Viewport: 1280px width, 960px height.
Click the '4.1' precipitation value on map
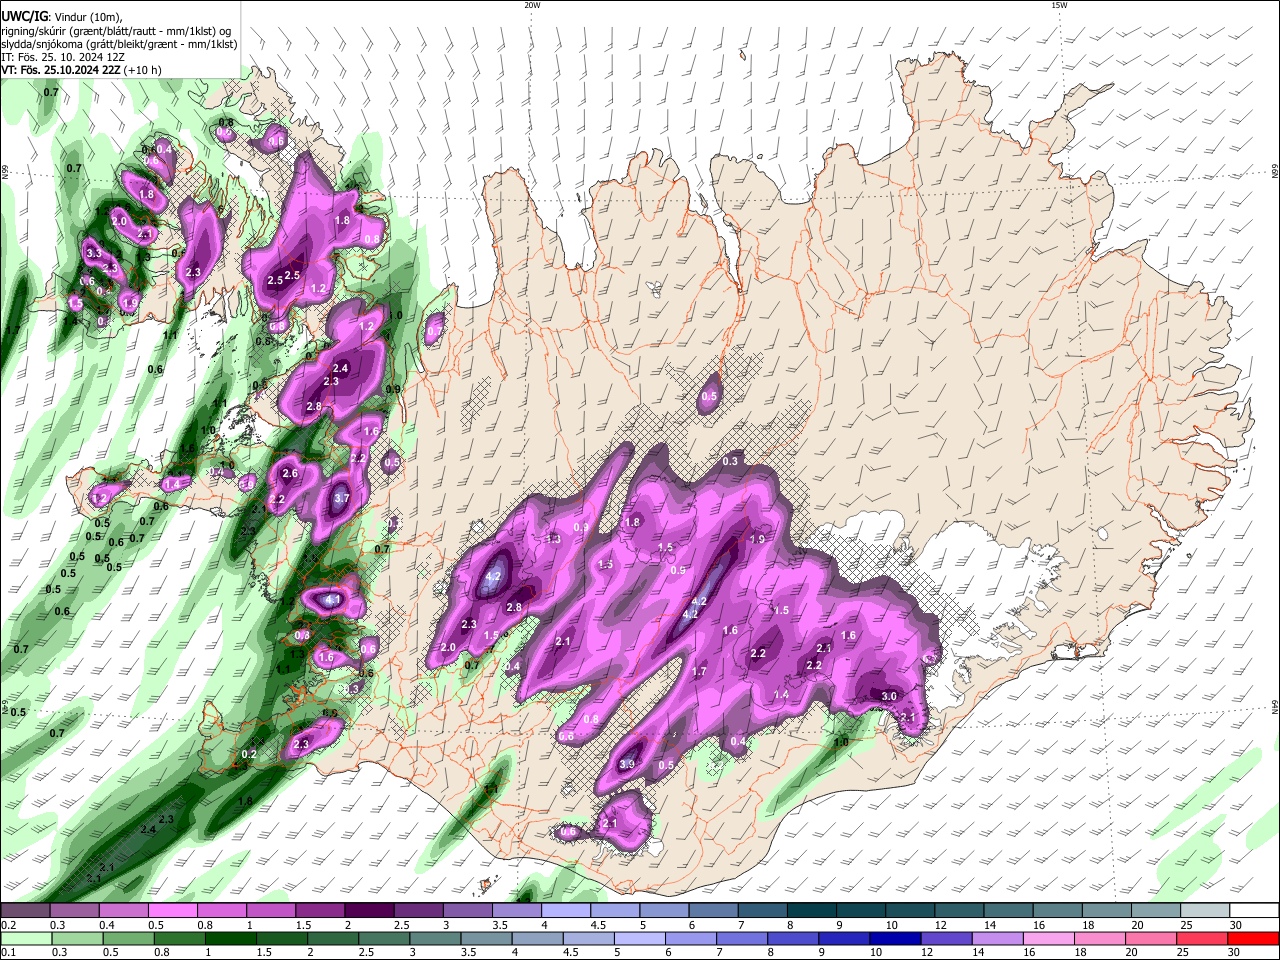[x=334, y=600]
